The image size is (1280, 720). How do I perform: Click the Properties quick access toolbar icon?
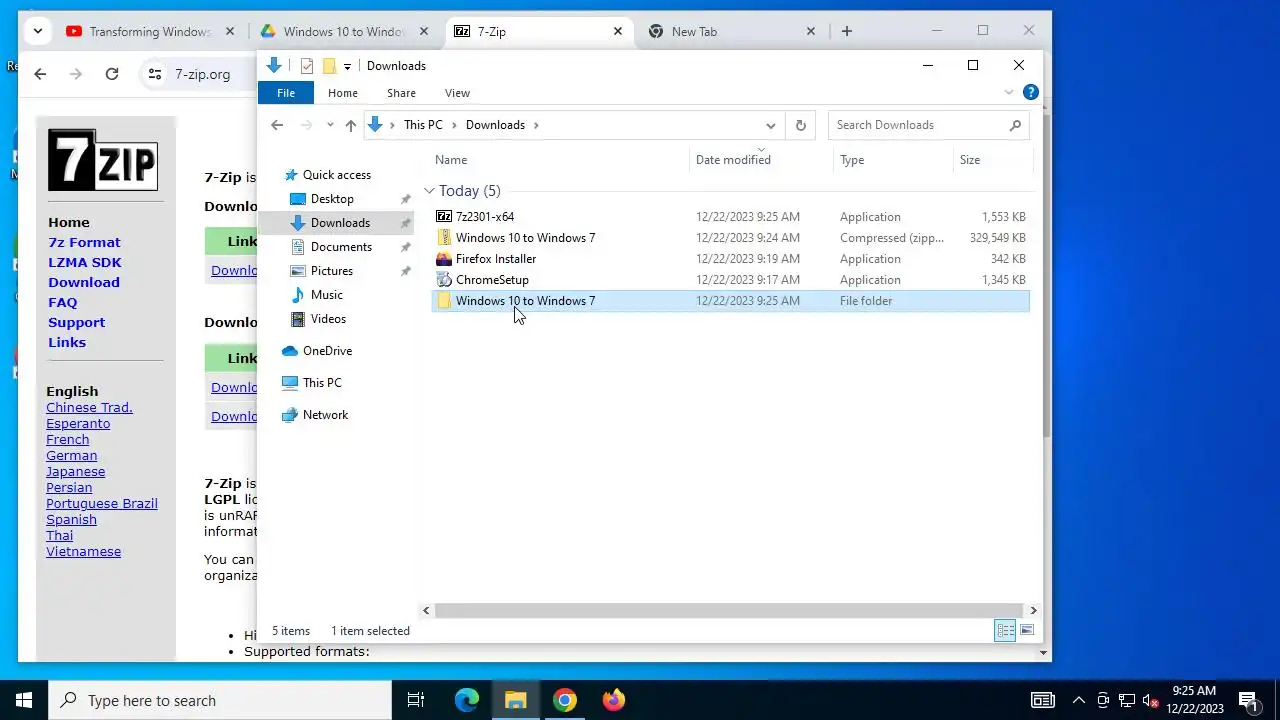coord(307,66)
